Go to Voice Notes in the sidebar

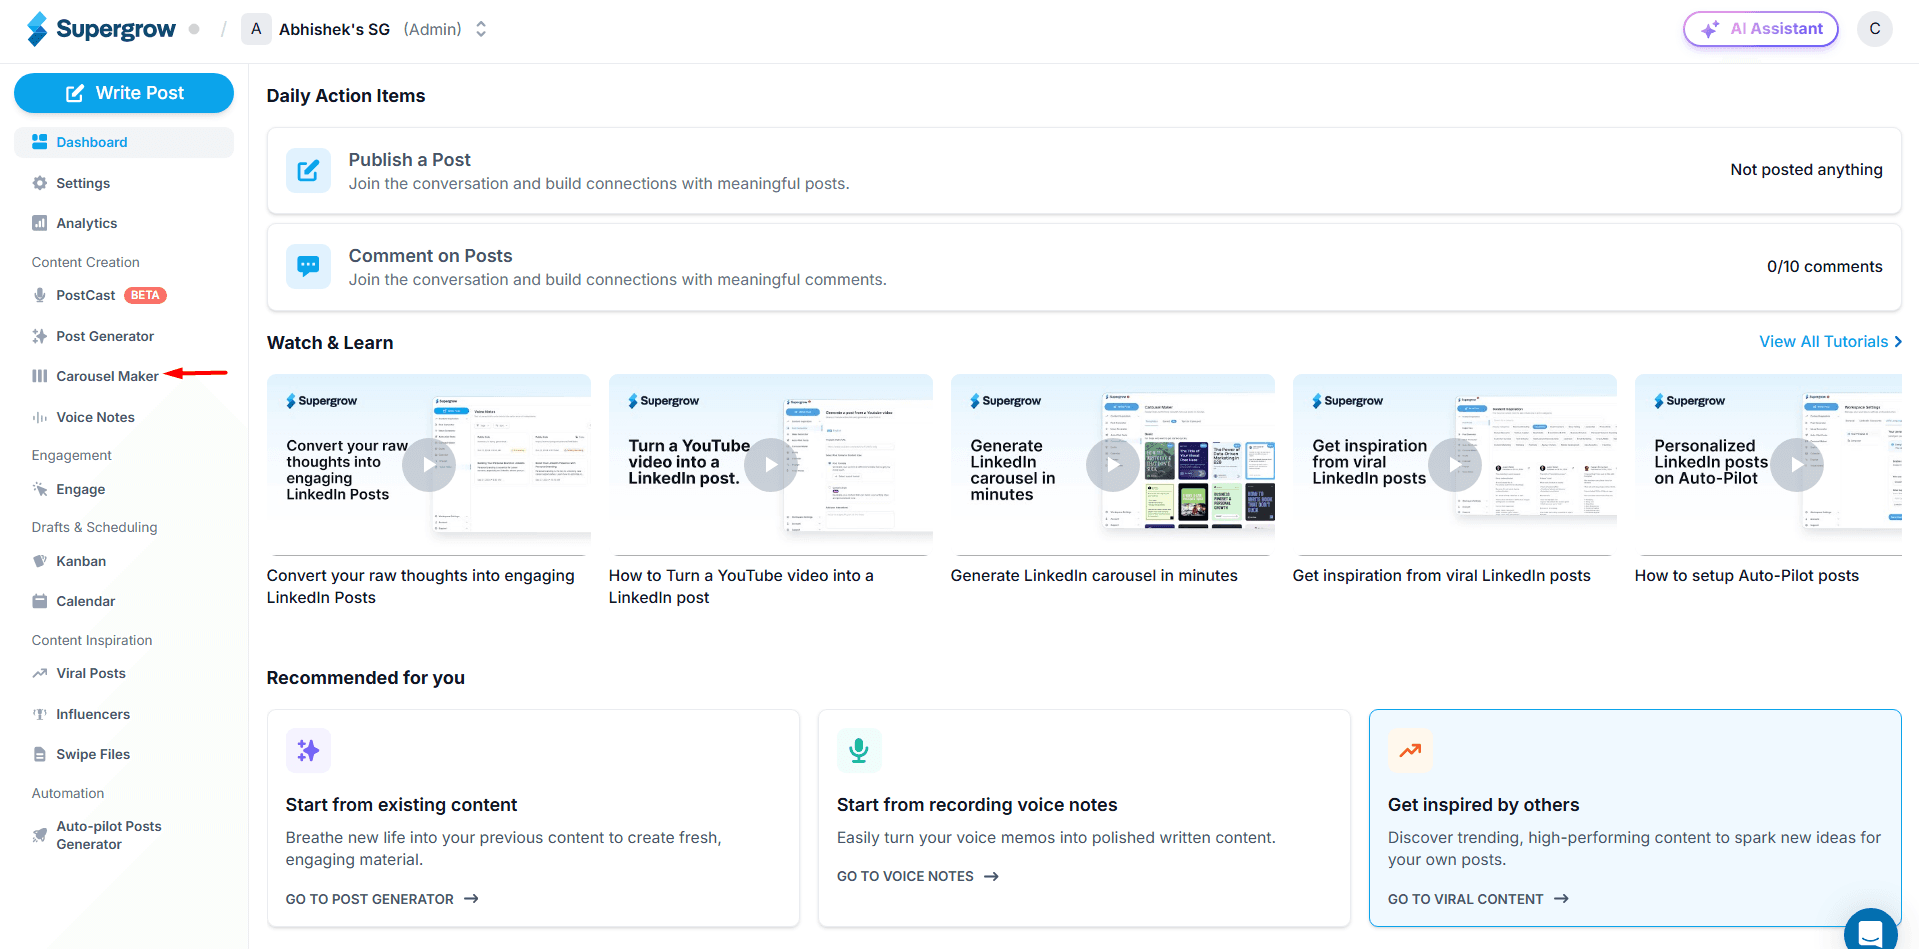(95, 417)
